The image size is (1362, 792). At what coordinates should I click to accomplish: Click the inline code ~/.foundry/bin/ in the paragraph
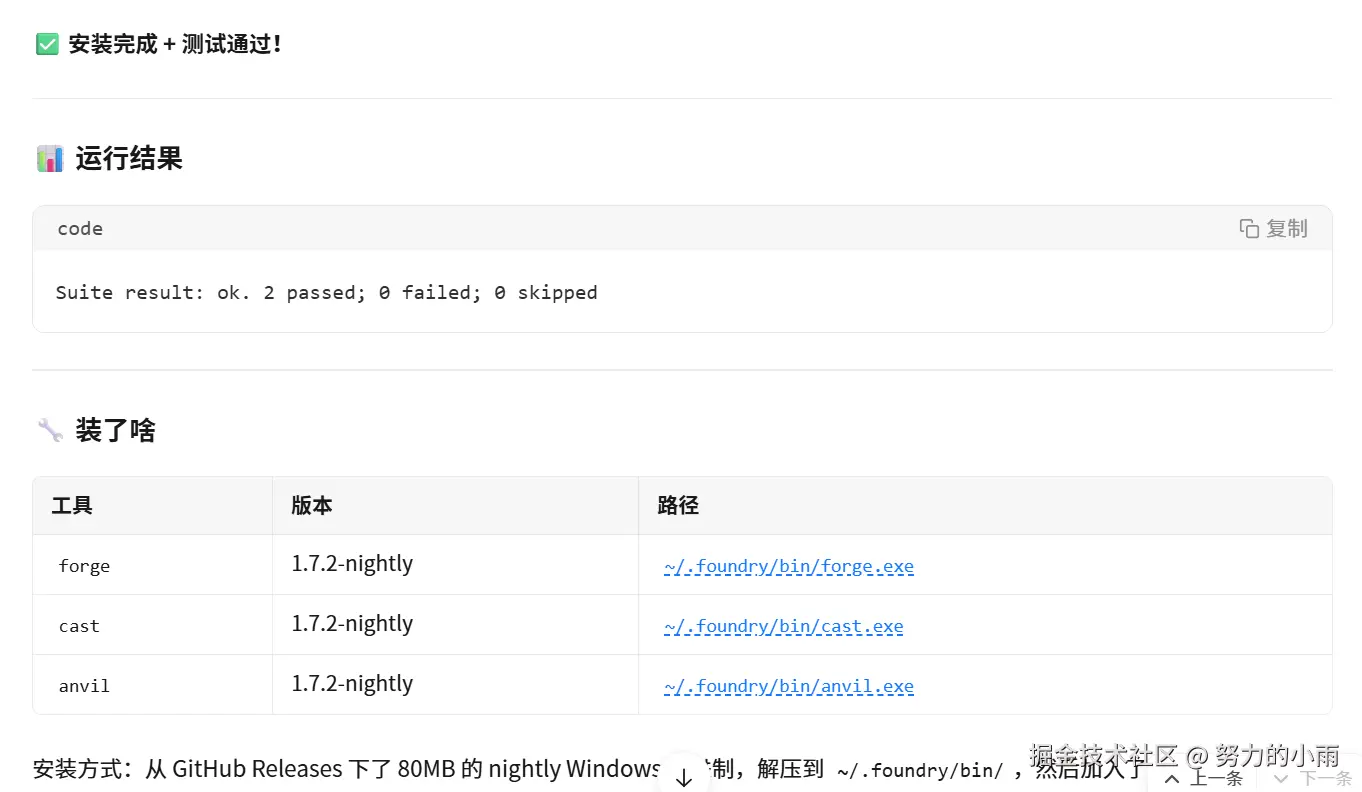pos(920,770)
